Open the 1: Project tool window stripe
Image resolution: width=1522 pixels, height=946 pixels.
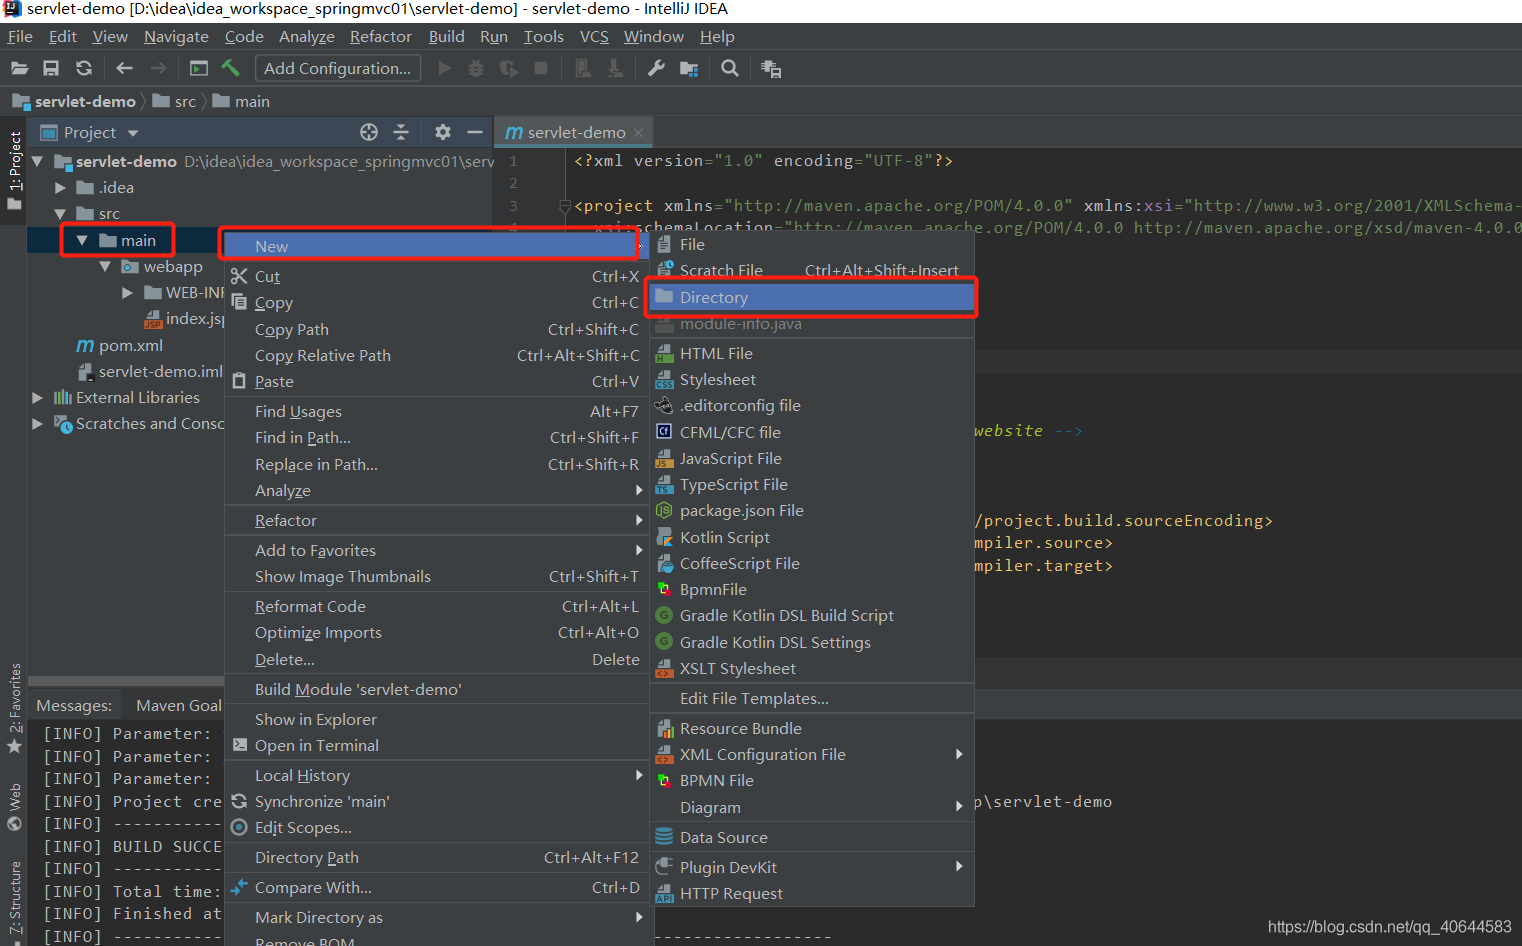(14, 170)
